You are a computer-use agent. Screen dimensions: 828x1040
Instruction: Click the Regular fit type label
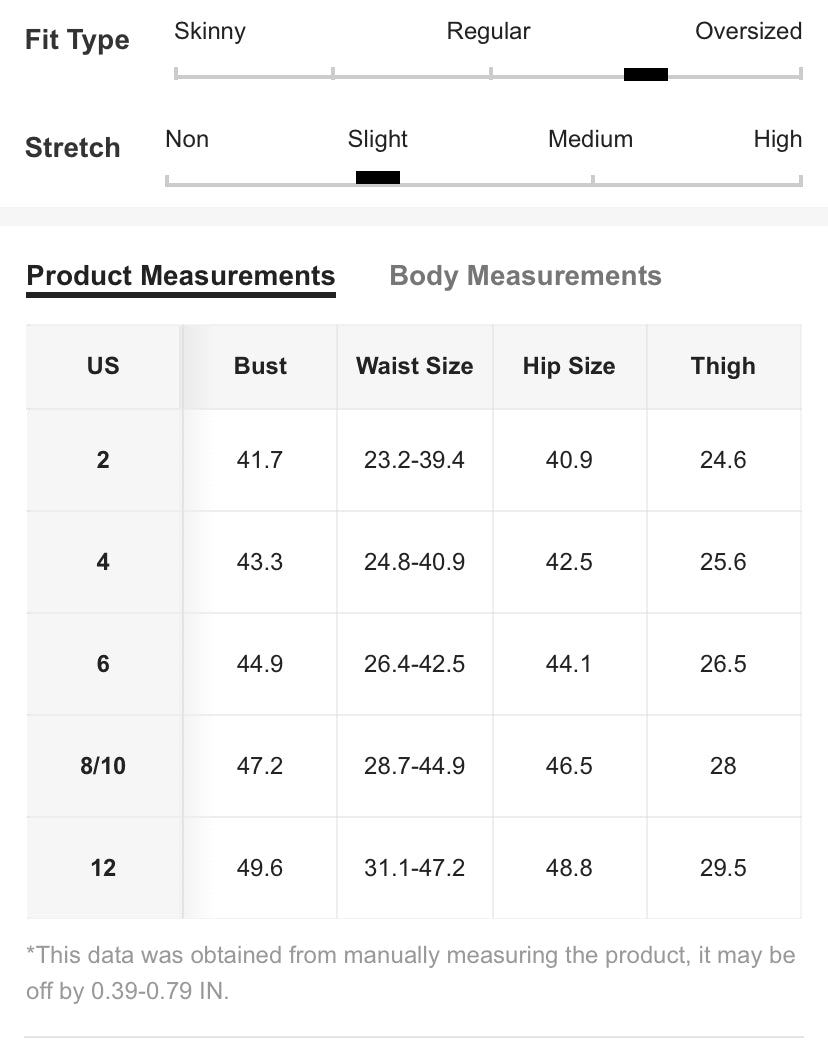(x=488, y=31)
